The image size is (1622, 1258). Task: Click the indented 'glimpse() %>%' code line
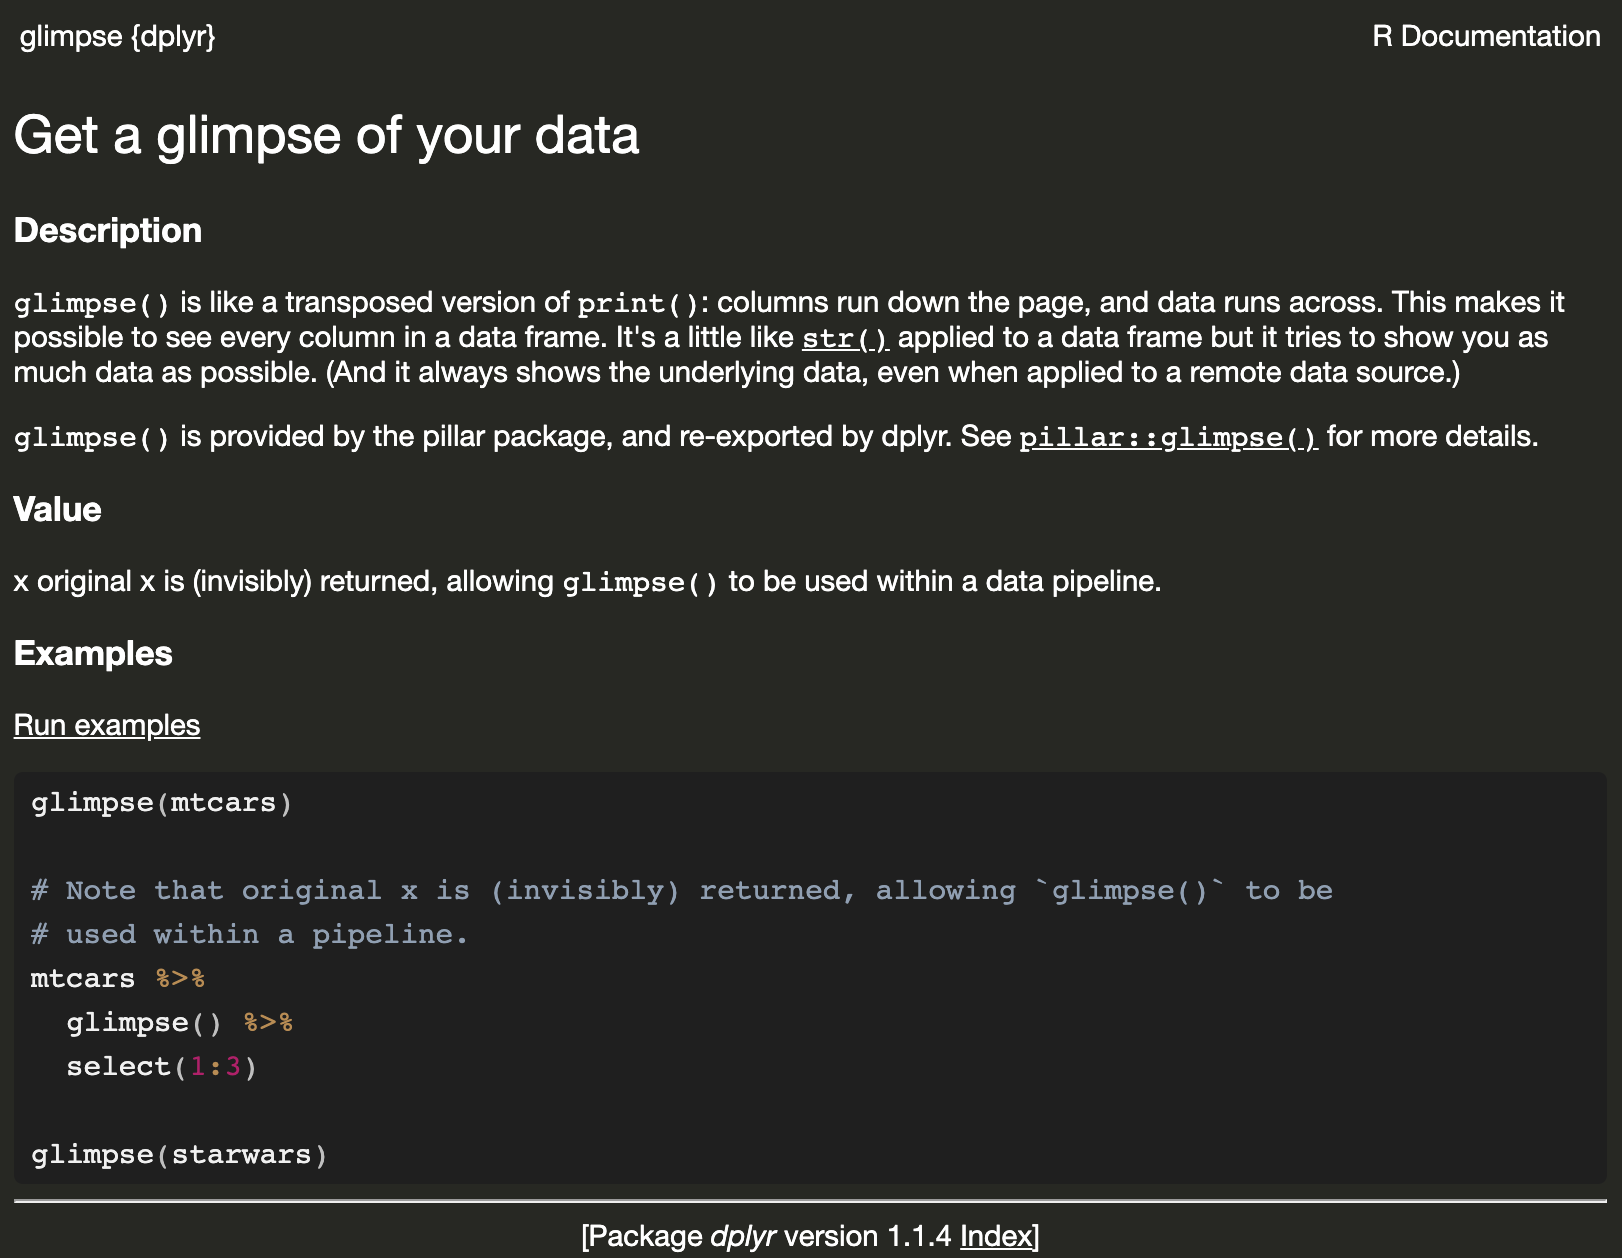pos(180,1022)
